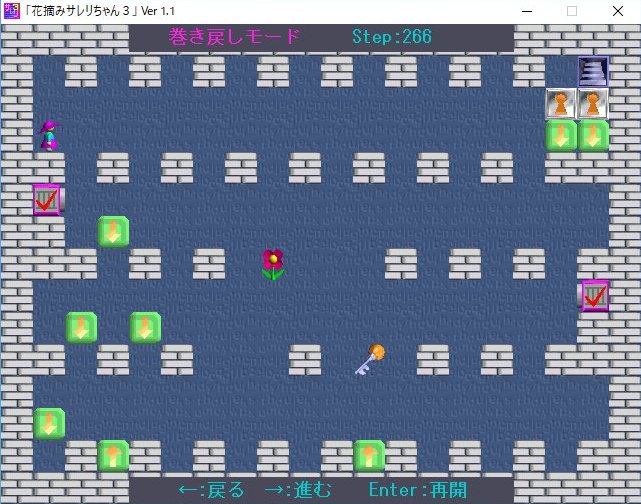Select right block of the down-arrow pair
The height and width of the screenshot is (504, 641).
coord(145,327)
